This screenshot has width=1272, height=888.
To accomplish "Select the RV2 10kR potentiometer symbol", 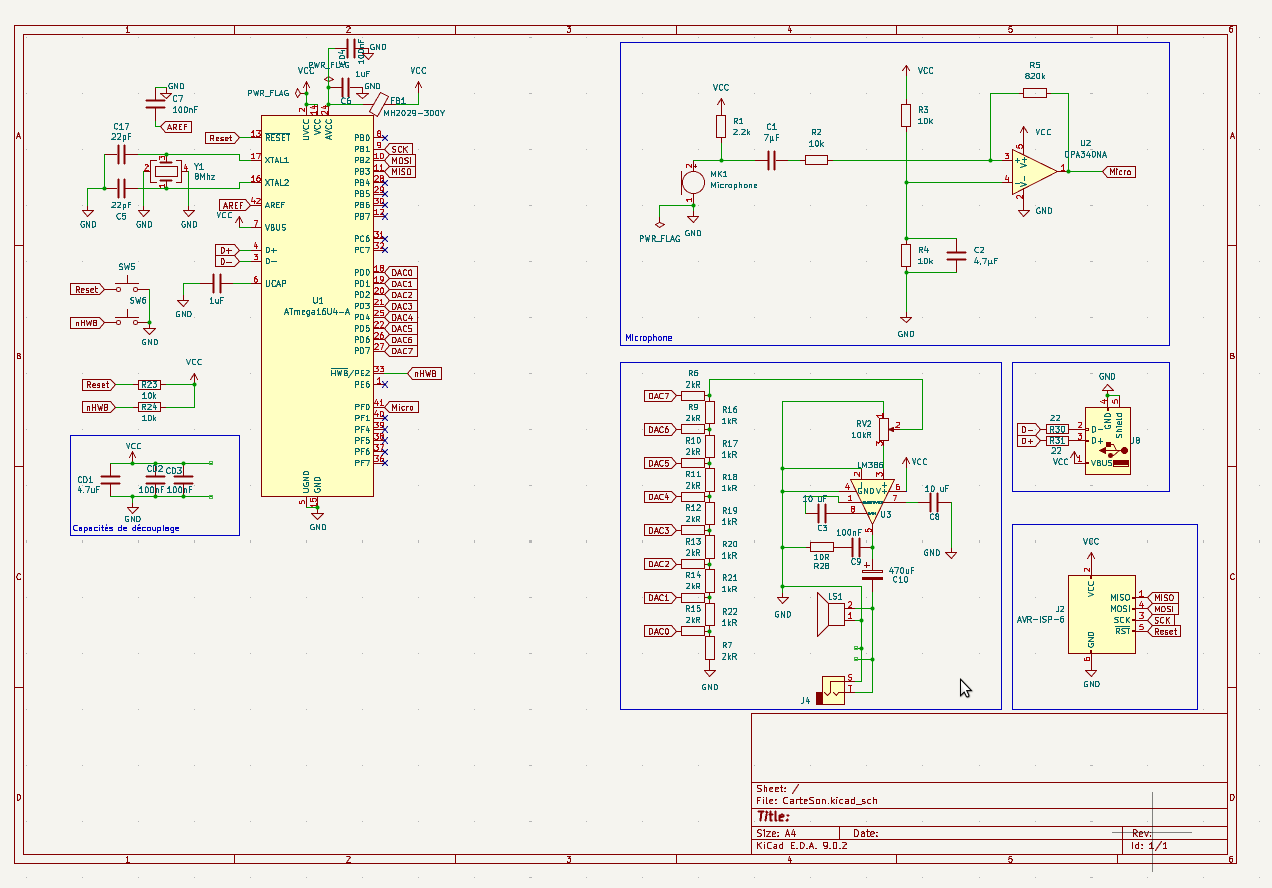I will tap(882, 427).
